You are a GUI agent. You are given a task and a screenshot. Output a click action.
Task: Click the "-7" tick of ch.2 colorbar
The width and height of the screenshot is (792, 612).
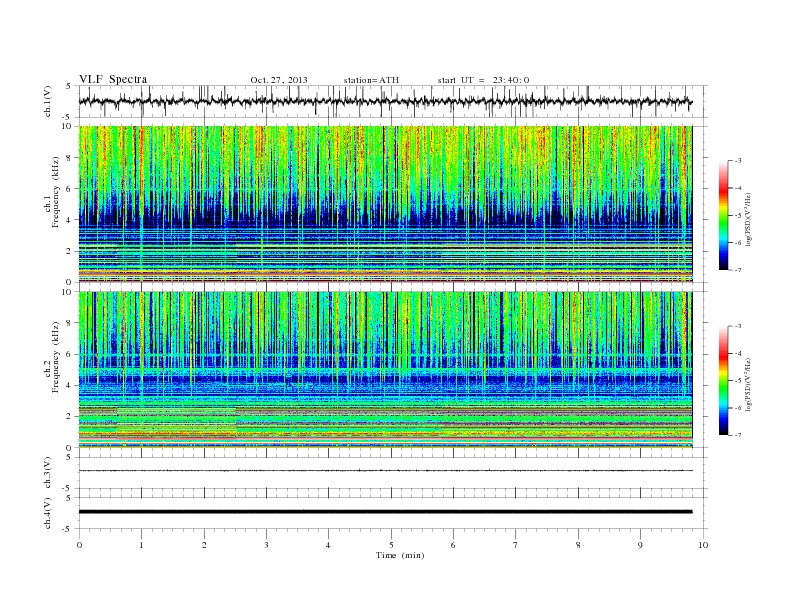click(x=738, y=435)
